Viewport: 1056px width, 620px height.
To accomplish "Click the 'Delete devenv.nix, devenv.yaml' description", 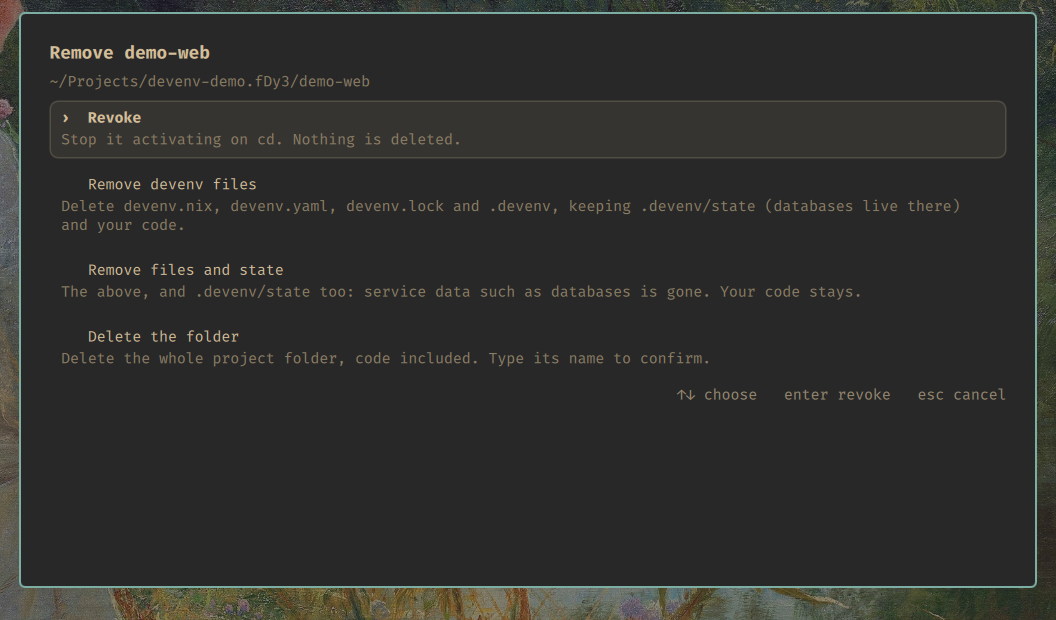I will 510,215.
